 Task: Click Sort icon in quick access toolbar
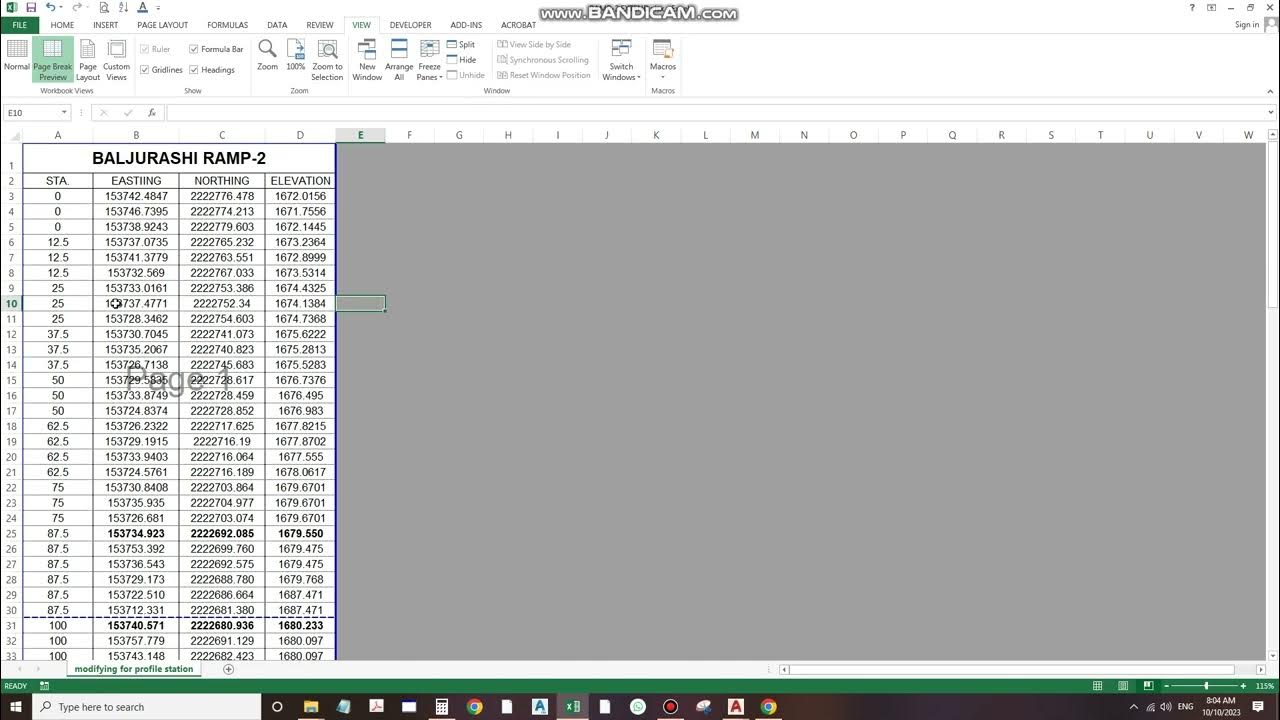coord(123,7)
